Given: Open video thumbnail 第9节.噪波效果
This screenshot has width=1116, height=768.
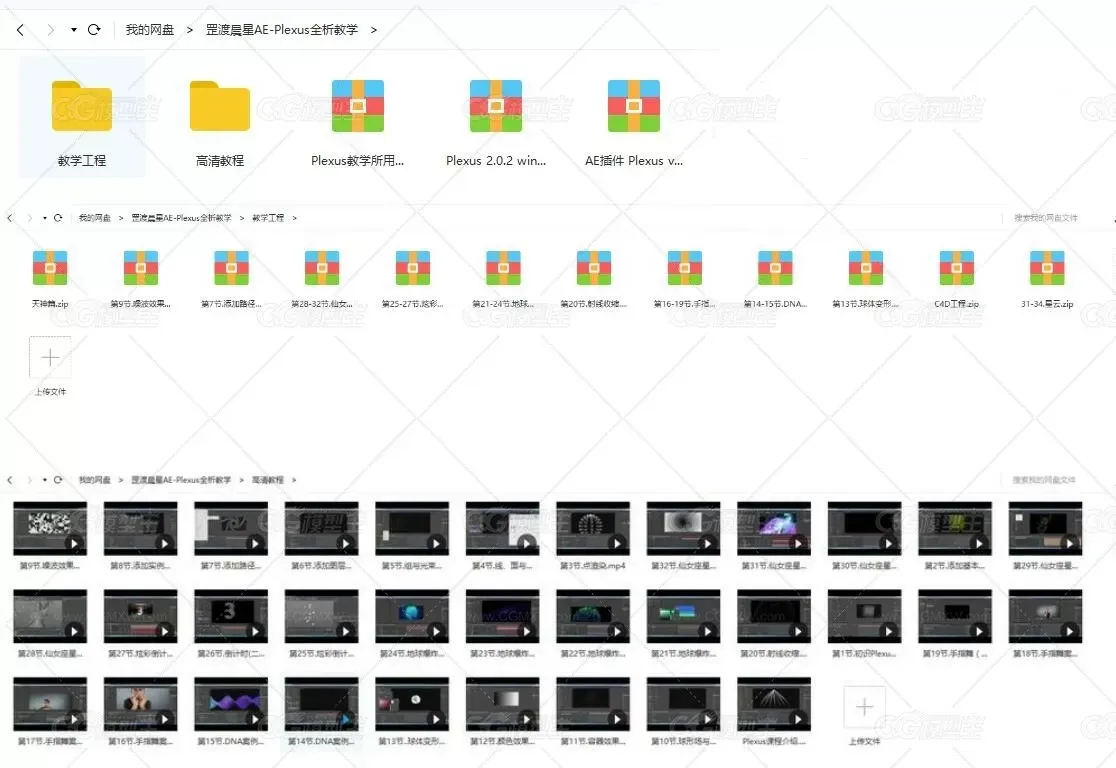Looking at the screenshot, I should 50,529.
